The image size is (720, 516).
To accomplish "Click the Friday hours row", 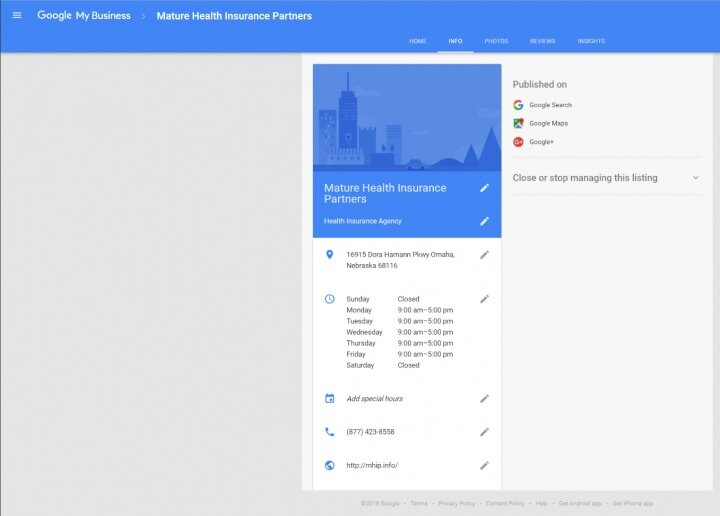I will (x=399, y=354).
